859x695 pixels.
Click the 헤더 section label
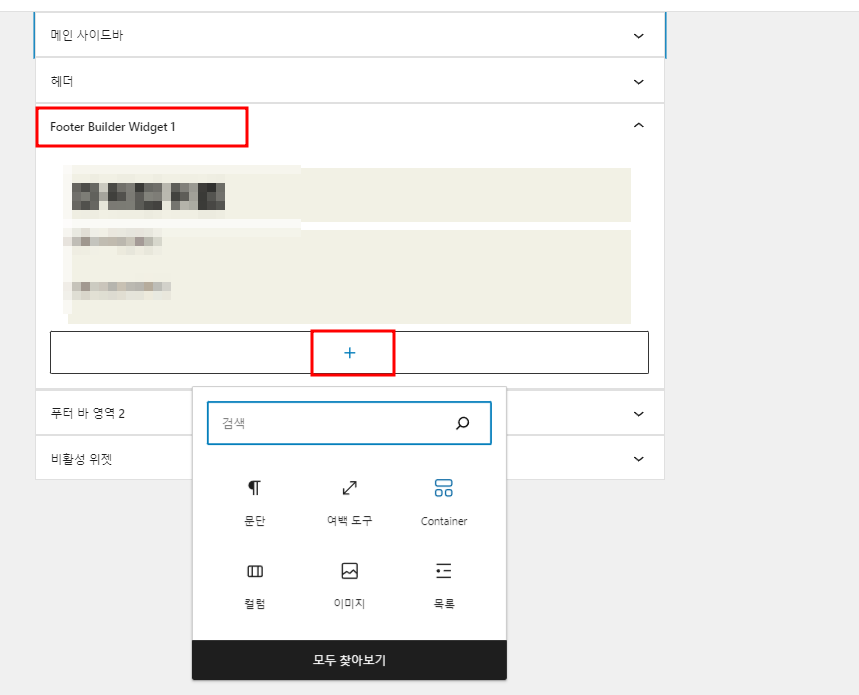tap(57, 81)
